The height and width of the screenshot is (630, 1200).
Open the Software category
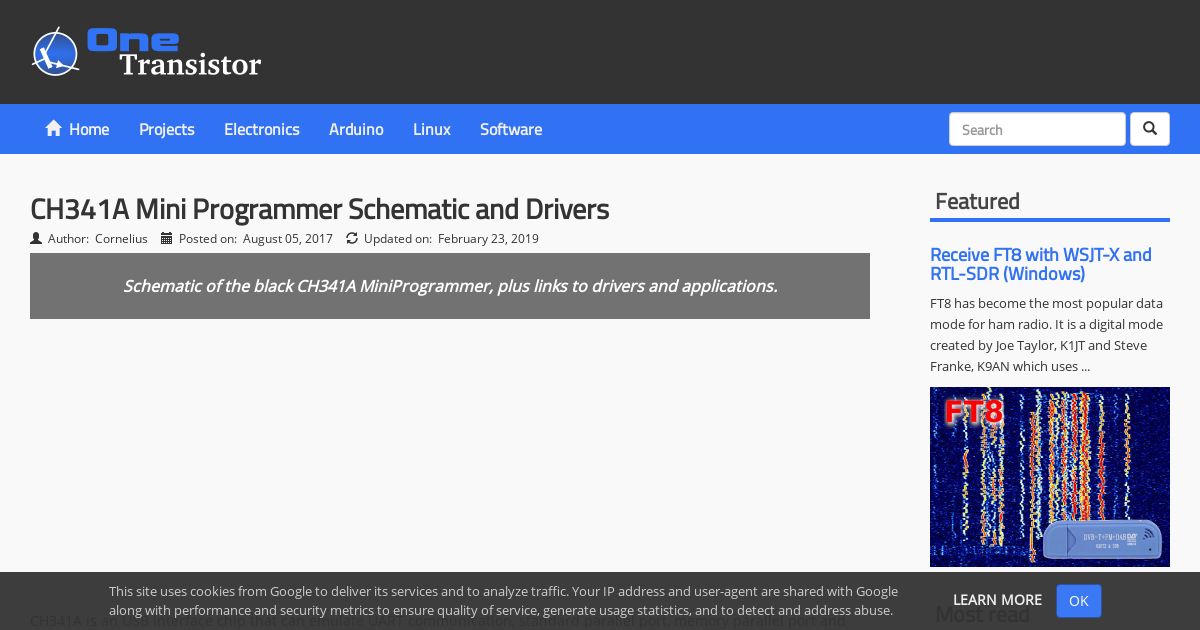click(511, 129)
